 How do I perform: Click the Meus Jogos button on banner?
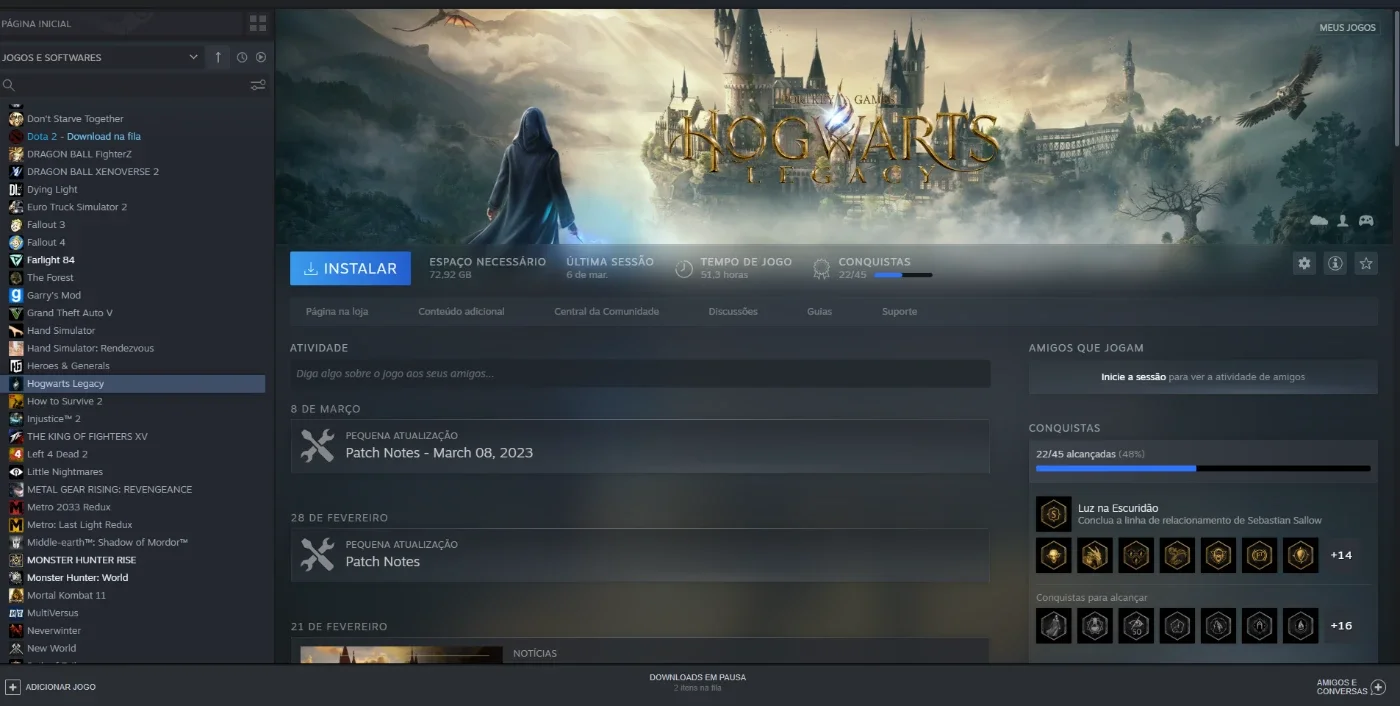[x=1347, y=27]
